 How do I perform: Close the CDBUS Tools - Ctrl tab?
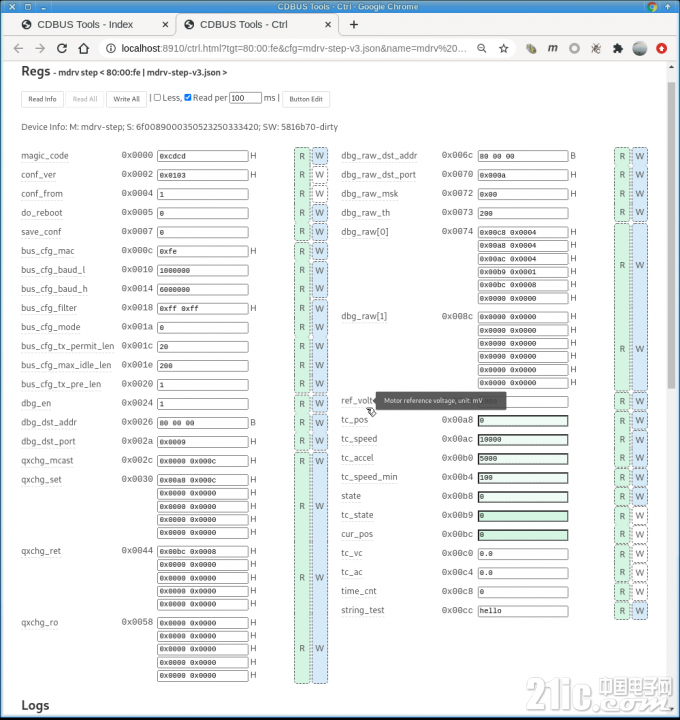(328, 25)
